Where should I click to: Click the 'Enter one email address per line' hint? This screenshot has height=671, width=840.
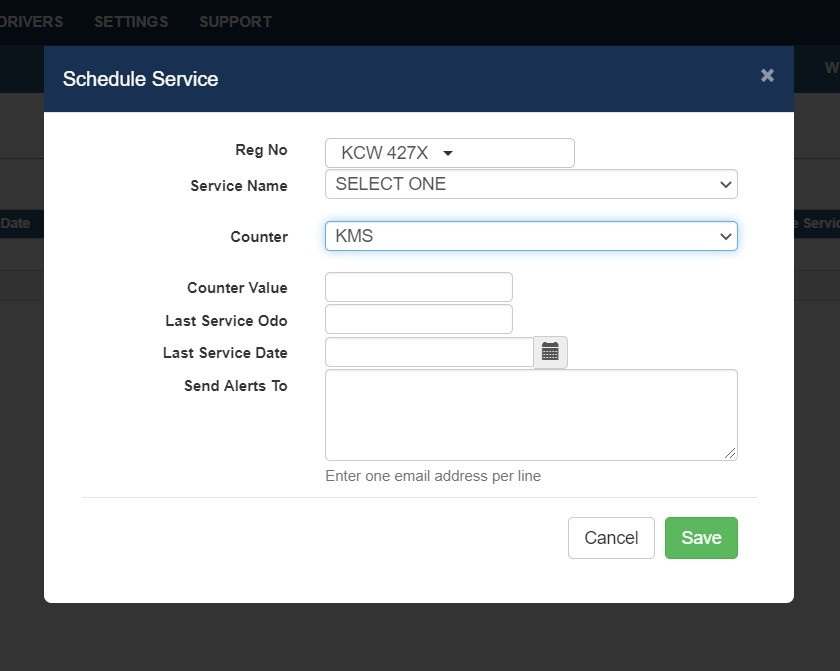[433, 476]
